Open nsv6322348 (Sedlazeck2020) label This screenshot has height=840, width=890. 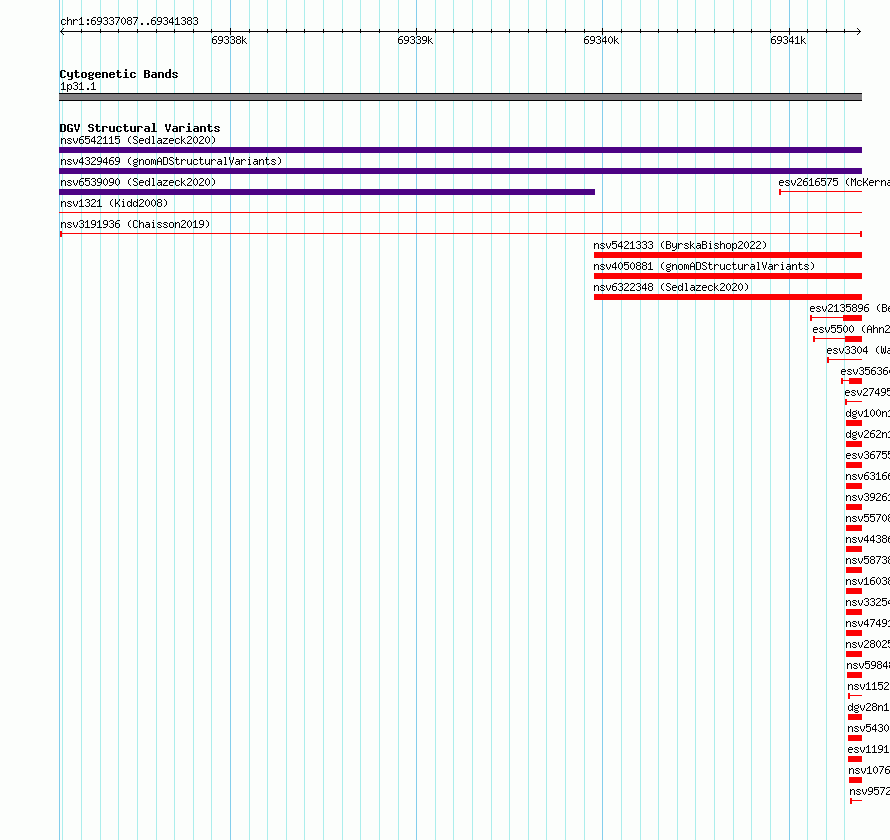(671, 287)
